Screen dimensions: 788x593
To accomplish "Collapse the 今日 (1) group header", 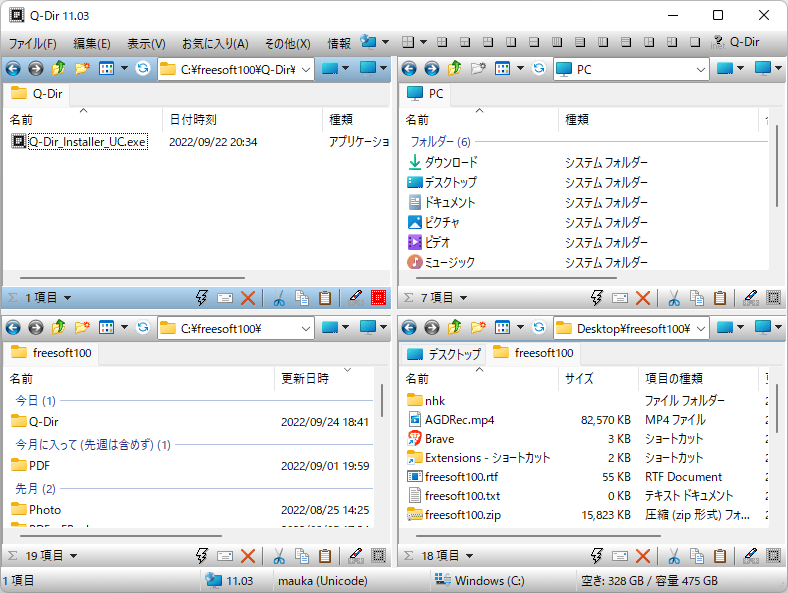I will point(35,401).
